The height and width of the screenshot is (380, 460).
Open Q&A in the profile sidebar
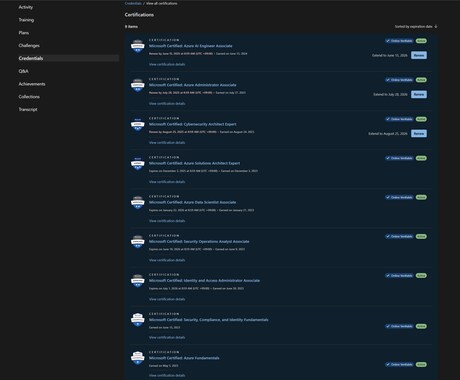pyautogui.click(x=23, y=71)
